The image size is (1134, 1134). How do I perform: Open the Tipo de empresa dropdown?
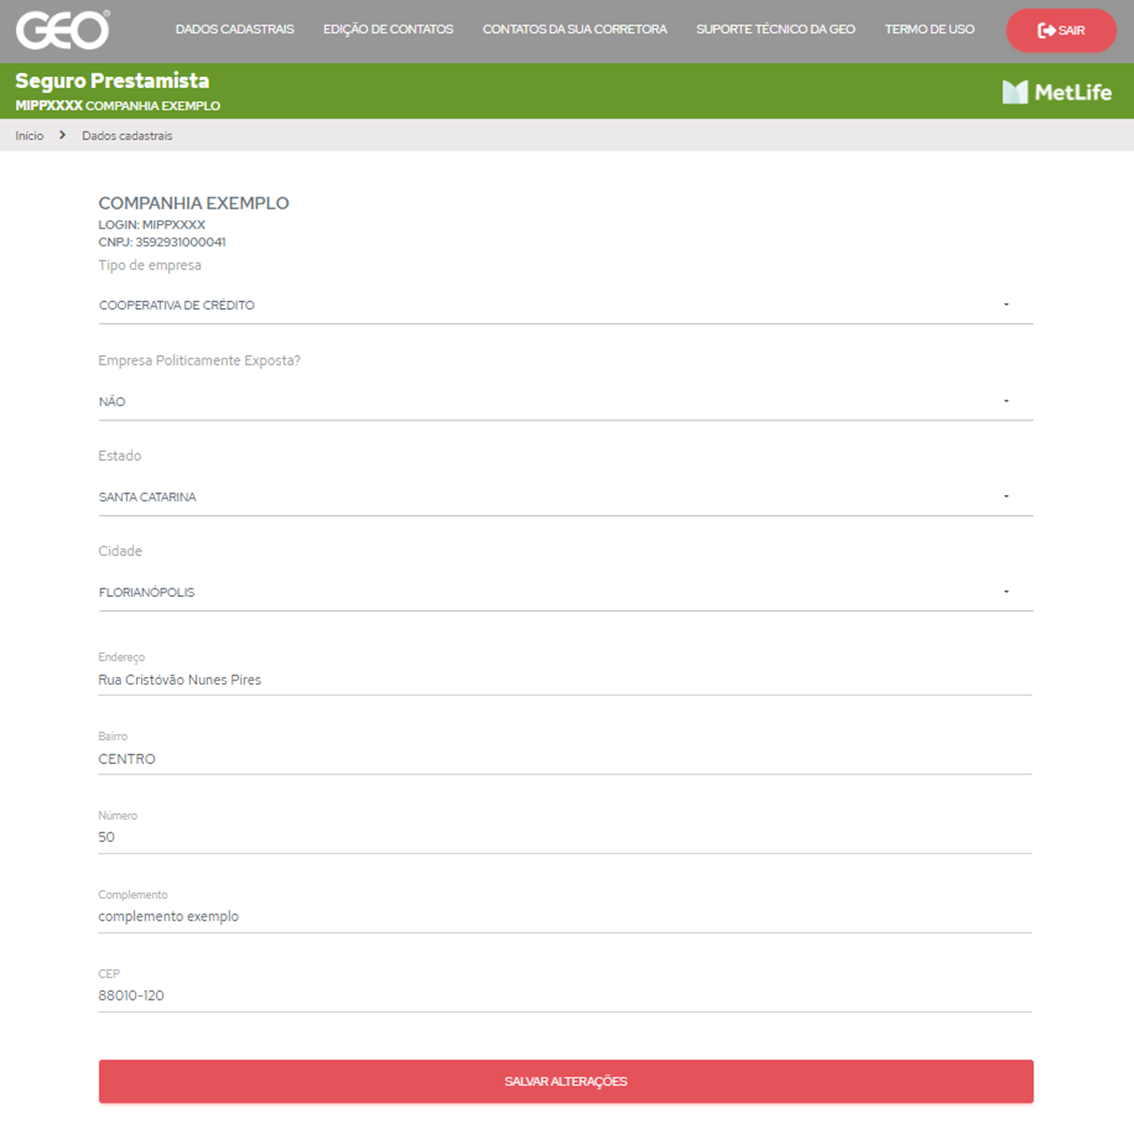(x=566, y=305)
